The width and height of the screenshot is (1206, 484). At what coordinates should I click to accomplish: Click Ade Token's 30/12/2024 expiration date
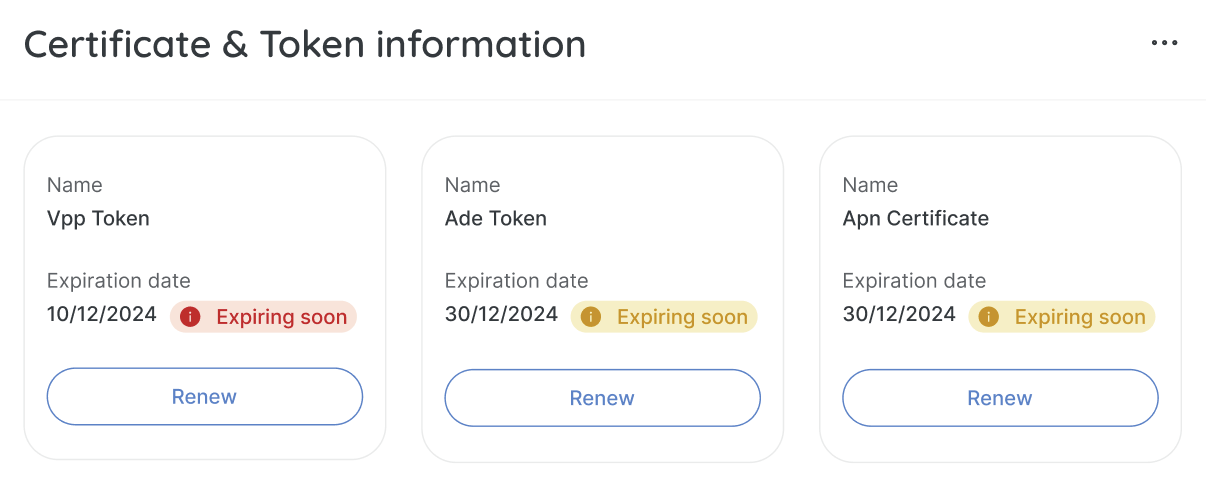click(501, 315)
